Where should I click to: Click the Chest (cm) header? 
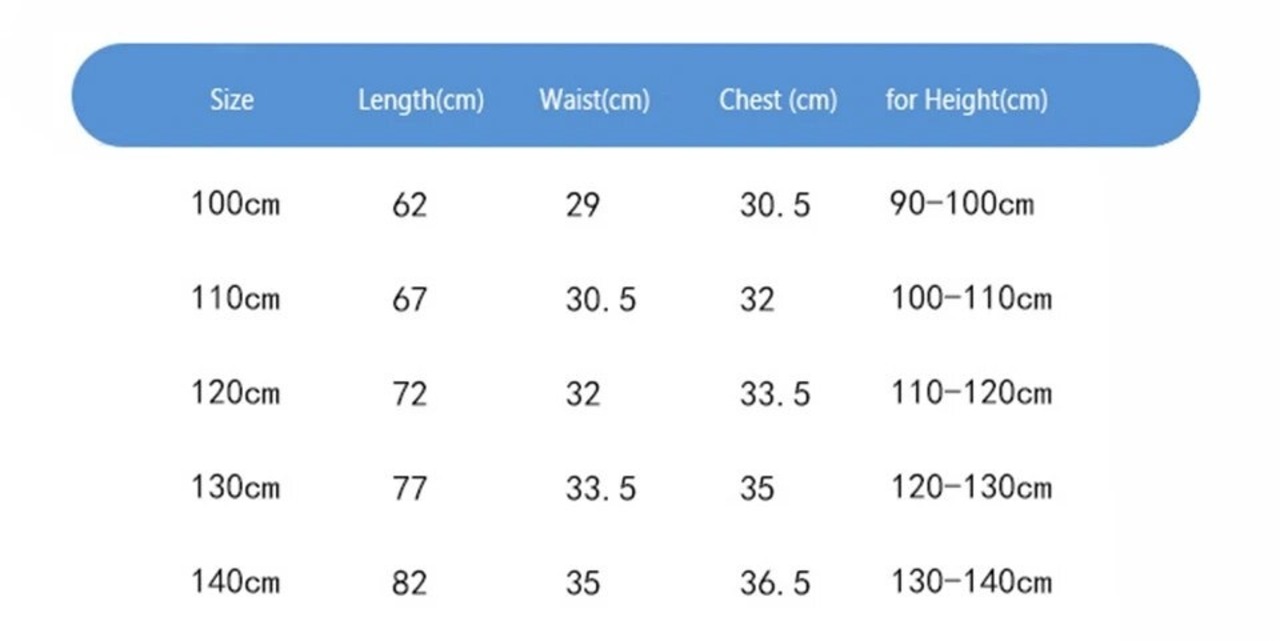(x=778, y=101)
